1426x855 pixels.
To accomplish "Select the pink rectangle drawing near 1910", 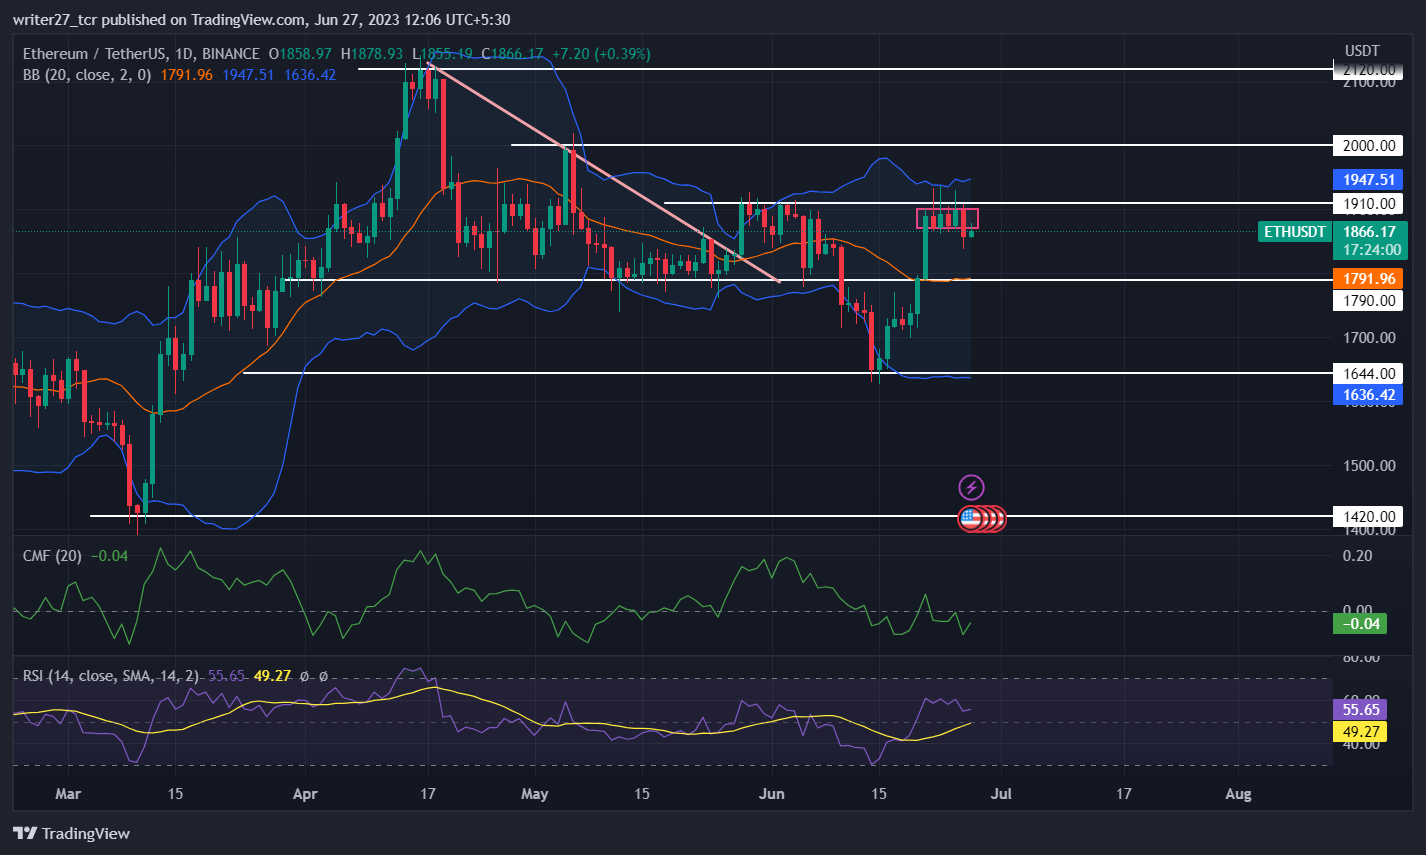I will 947,218.
